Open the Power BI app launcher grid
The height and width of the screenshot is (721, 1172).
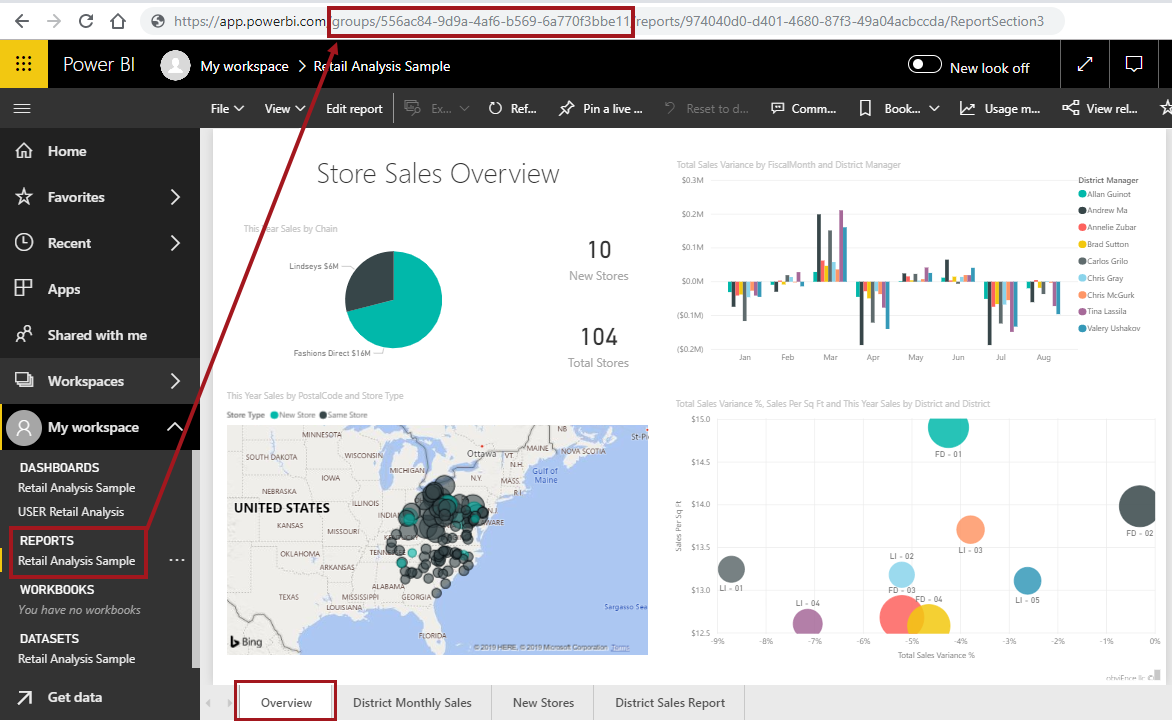pos(24,65)
